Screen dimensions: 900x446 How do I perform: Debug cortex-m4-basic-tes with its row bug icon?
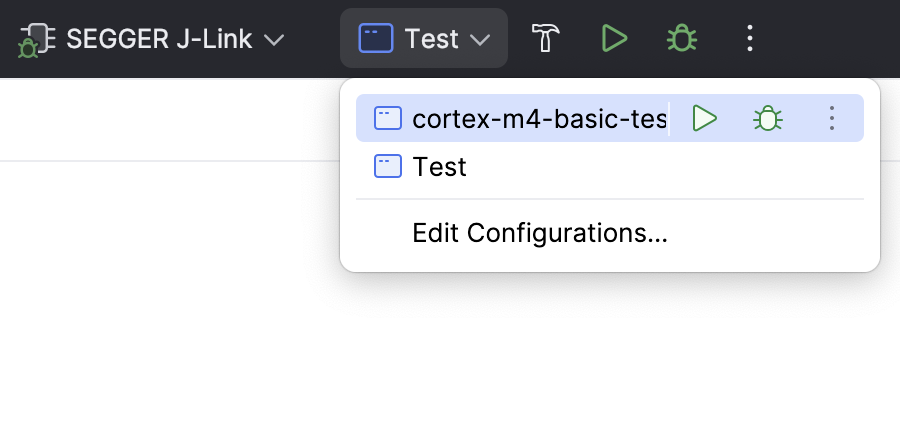768,118
